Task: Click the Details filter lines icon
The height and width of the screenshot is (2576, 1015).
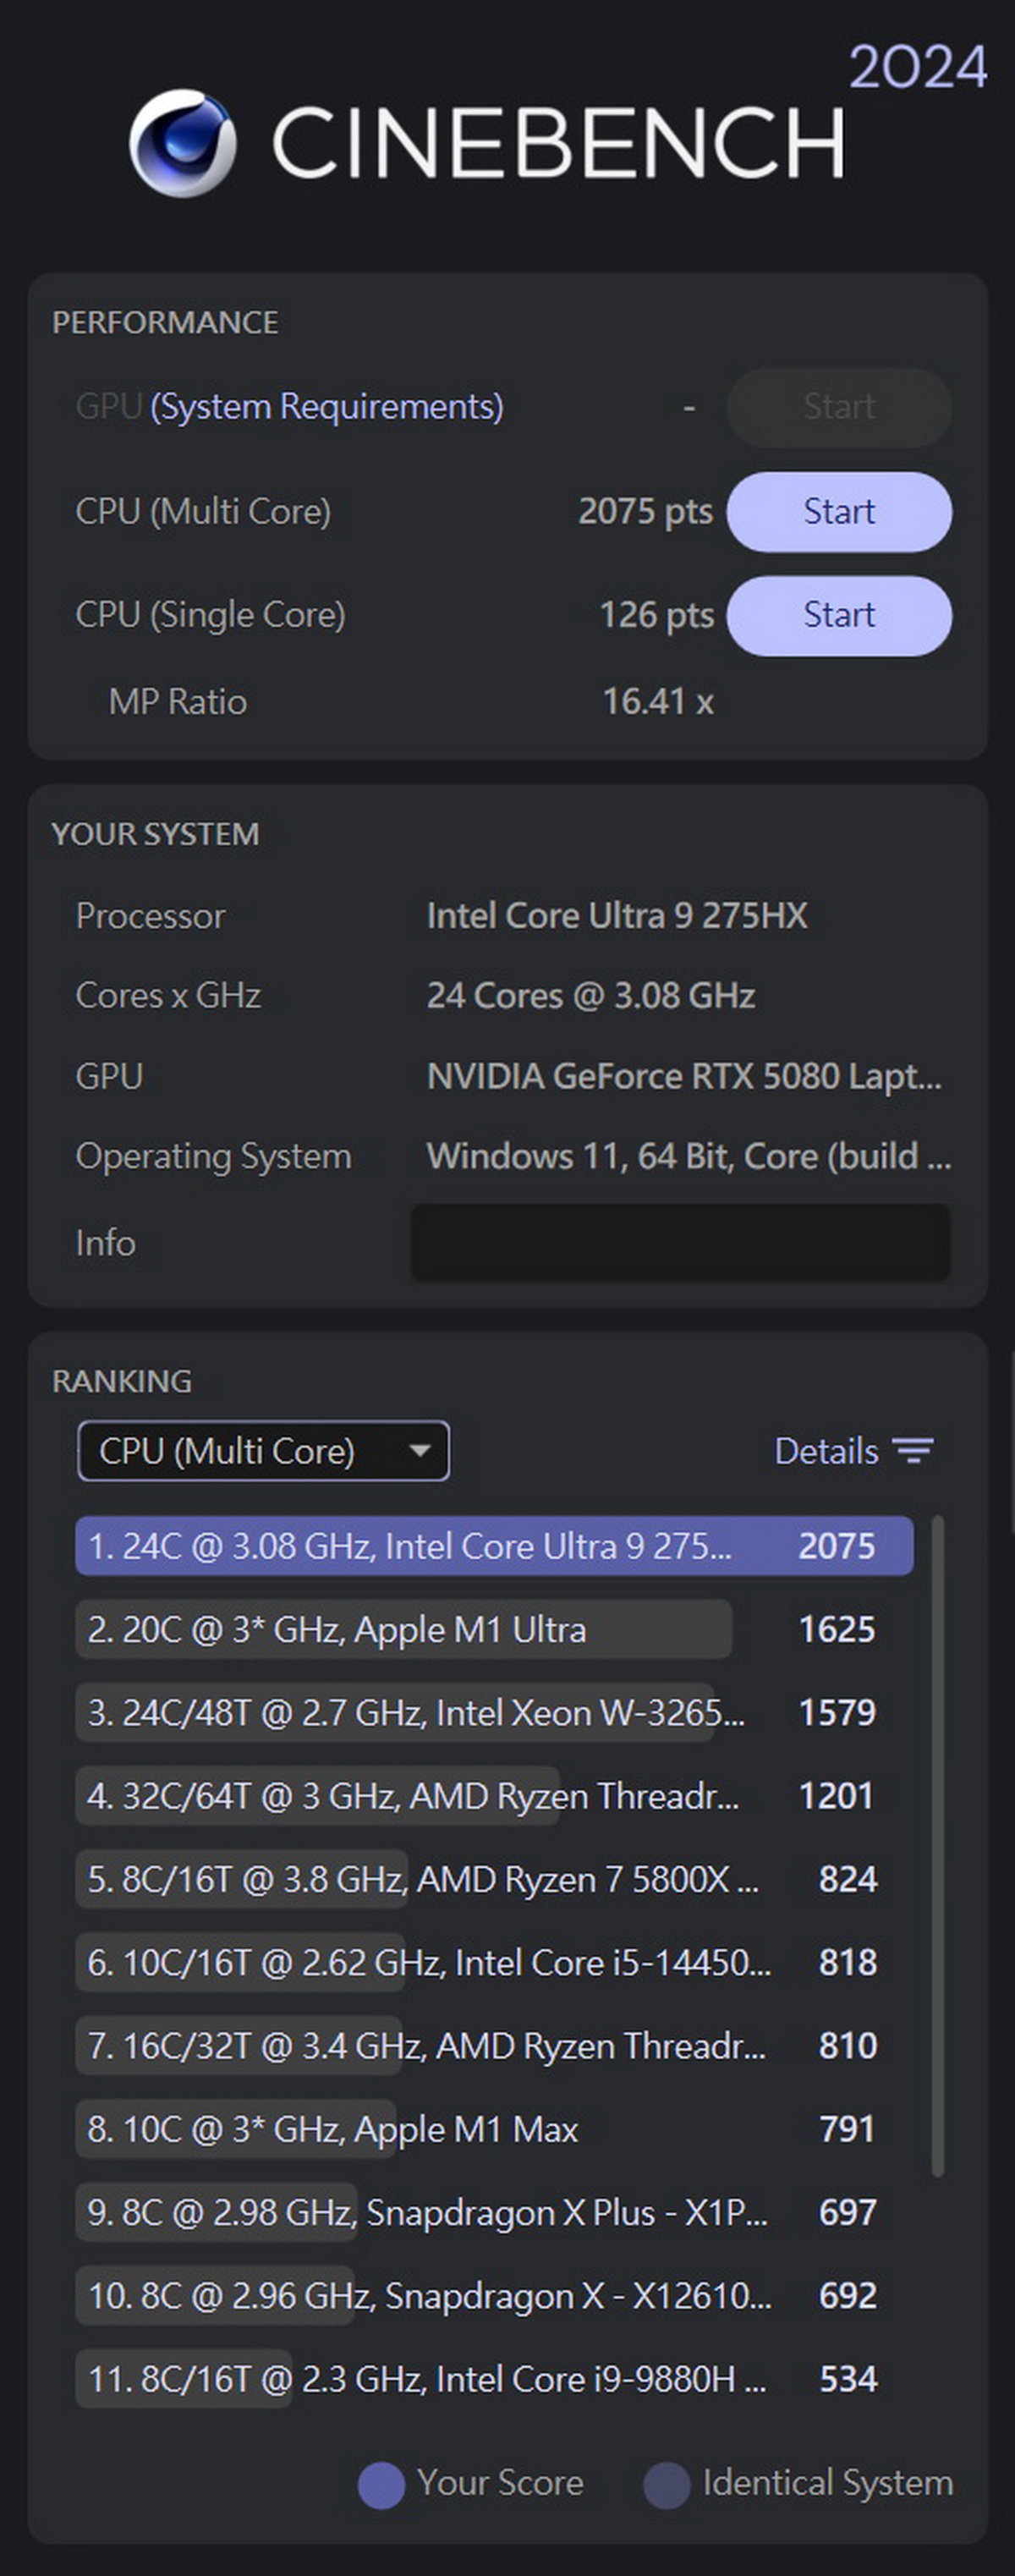Action: click(x=912, y=1450)
